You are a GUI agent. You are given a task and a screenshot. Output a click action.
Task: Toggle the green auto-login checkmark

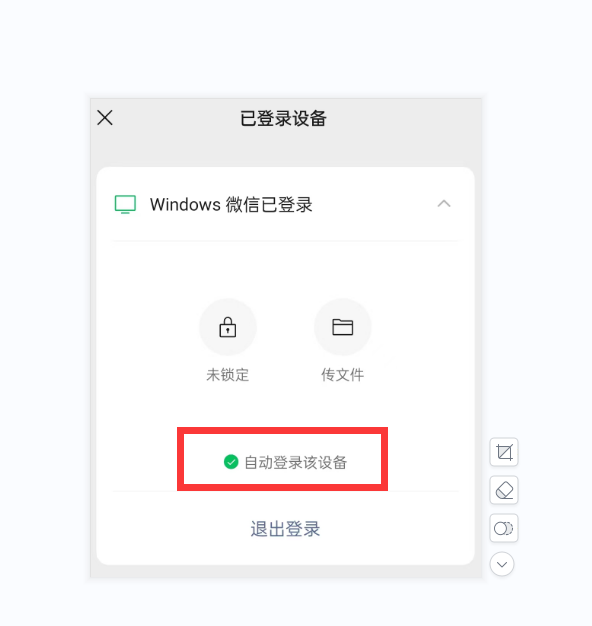pyautogui.click(x=231, y=462)
